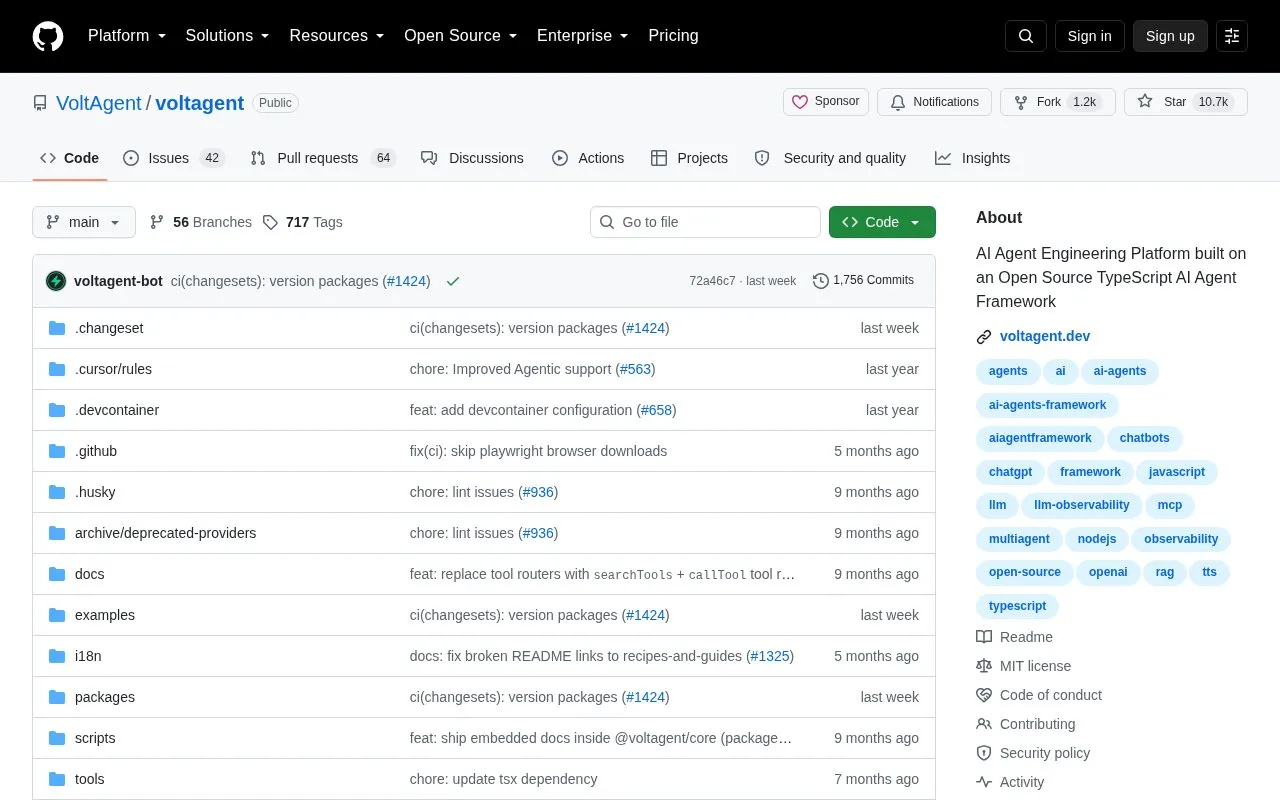This screenshot has height=800, width=1280.
Task: Open the appearance settings icon button
Action: (1232, 36)
